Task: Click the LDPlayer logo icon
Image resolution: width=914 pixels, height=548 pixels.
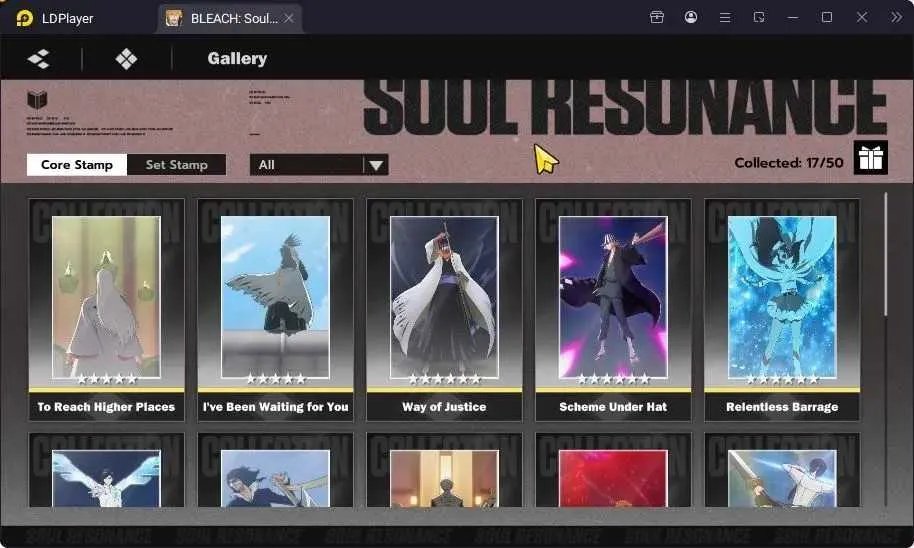Action: tap(24, 18)
